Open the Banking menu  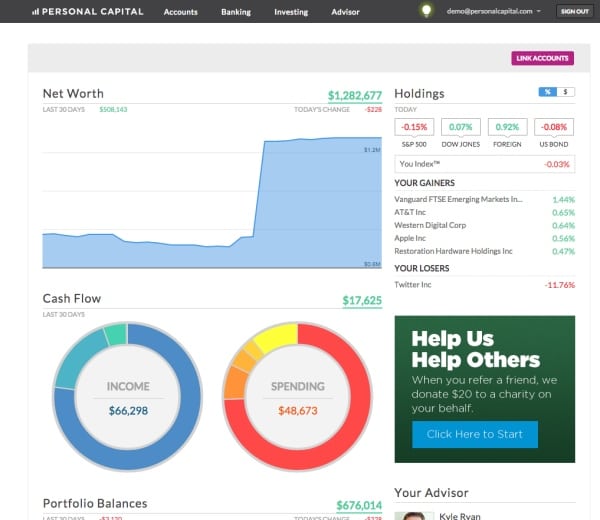(236, 12)
